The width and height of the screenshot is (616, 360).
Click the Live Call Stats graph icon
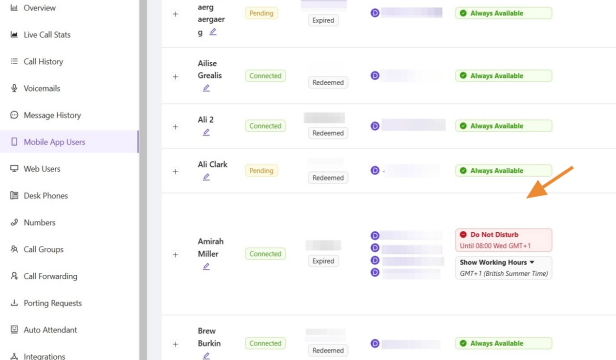14,35
